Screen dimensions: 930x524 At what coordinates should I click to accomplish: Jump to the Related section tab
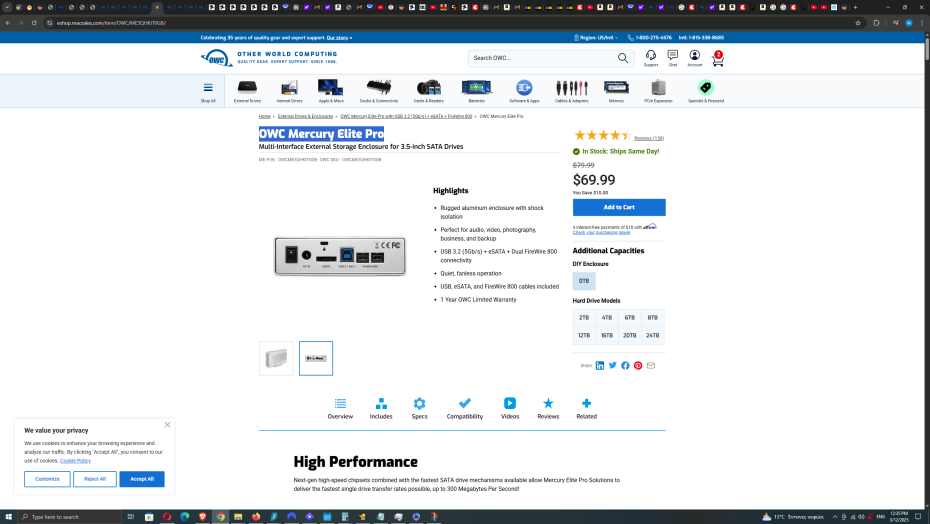pos(586,408)
